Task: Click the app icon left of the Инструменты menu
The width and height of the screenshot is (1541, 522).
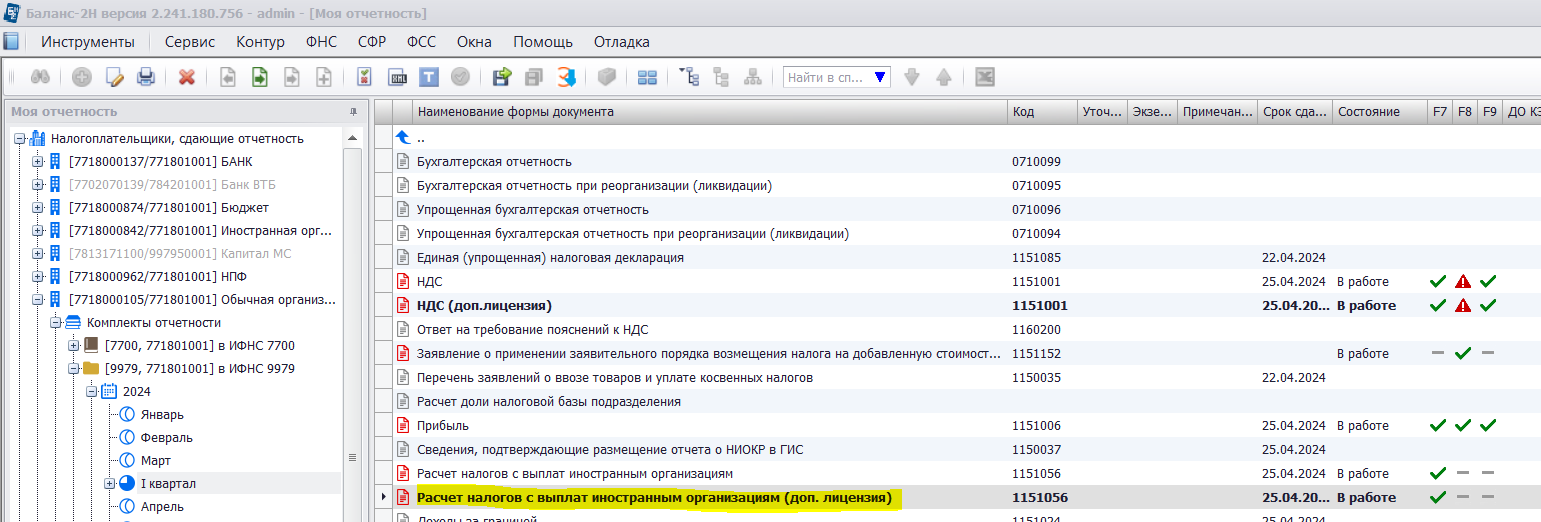Action: [11, 41]
